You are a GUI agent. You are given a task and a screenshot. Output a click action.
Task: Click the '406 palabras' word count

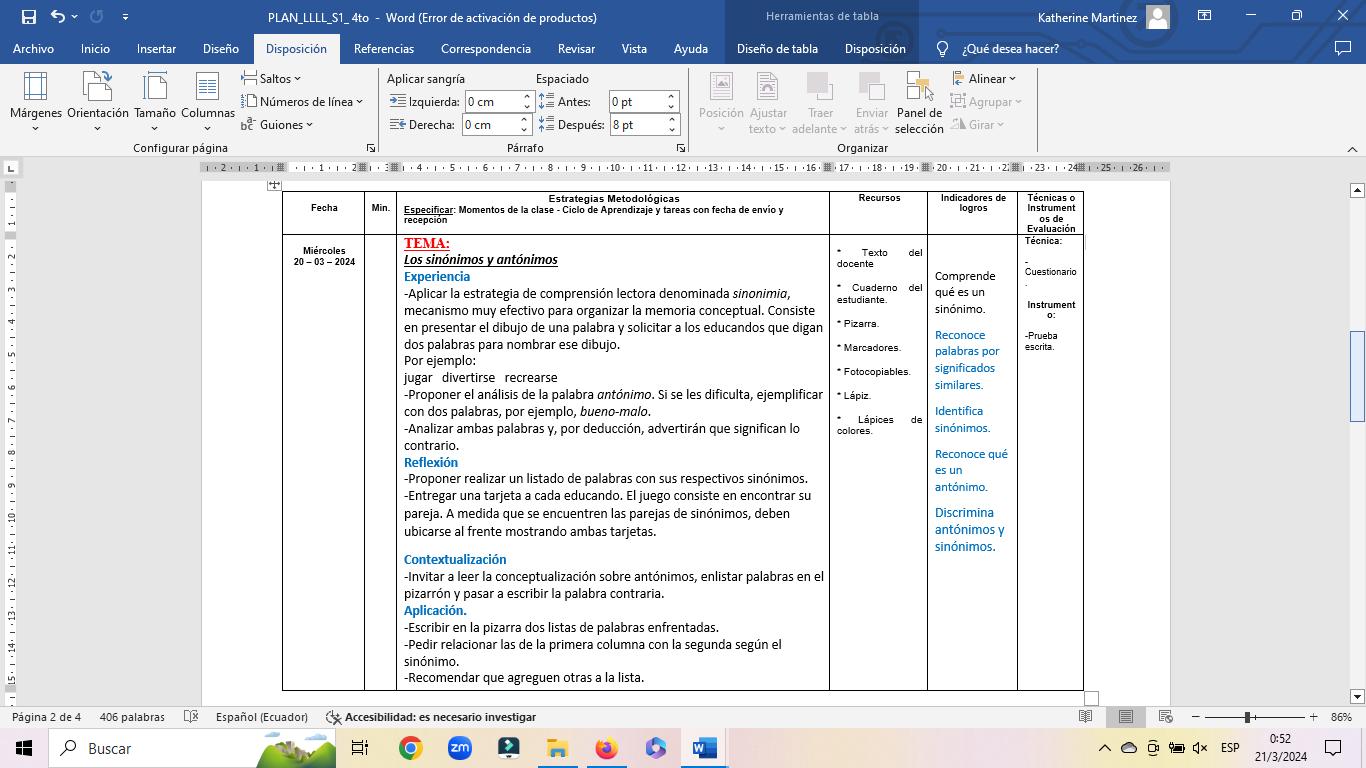(132, 717)
